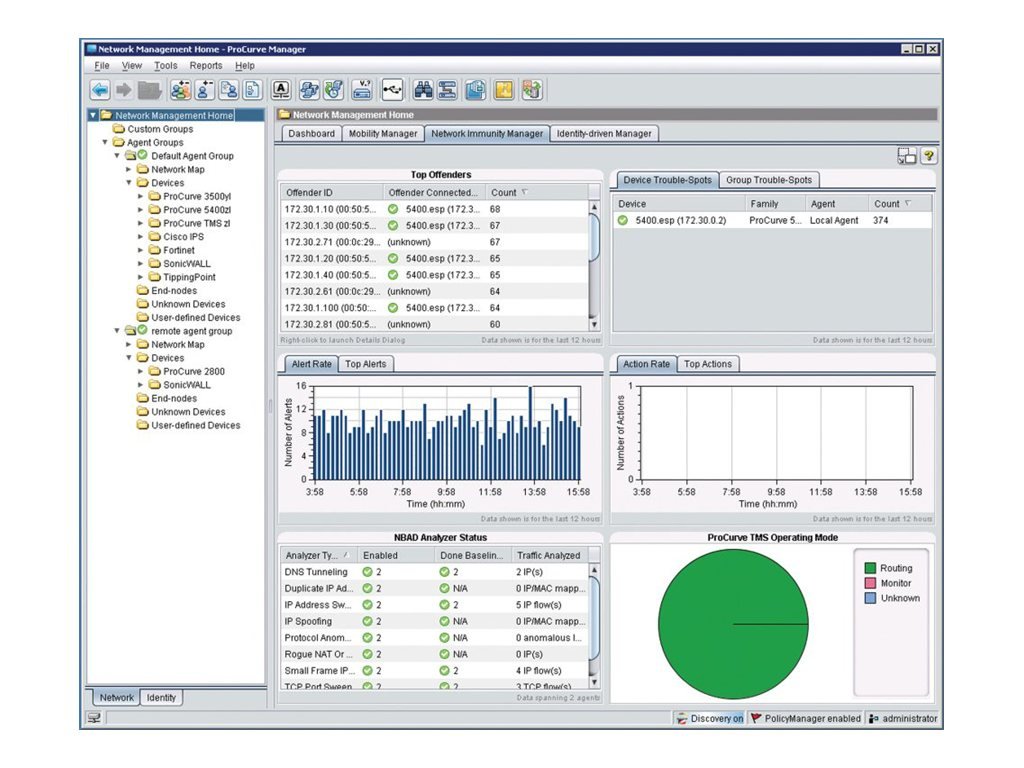The width and height of the screenshot is (1024, 768).
Task: Select the Custom Groups tree item
Action: pos(153,129)
